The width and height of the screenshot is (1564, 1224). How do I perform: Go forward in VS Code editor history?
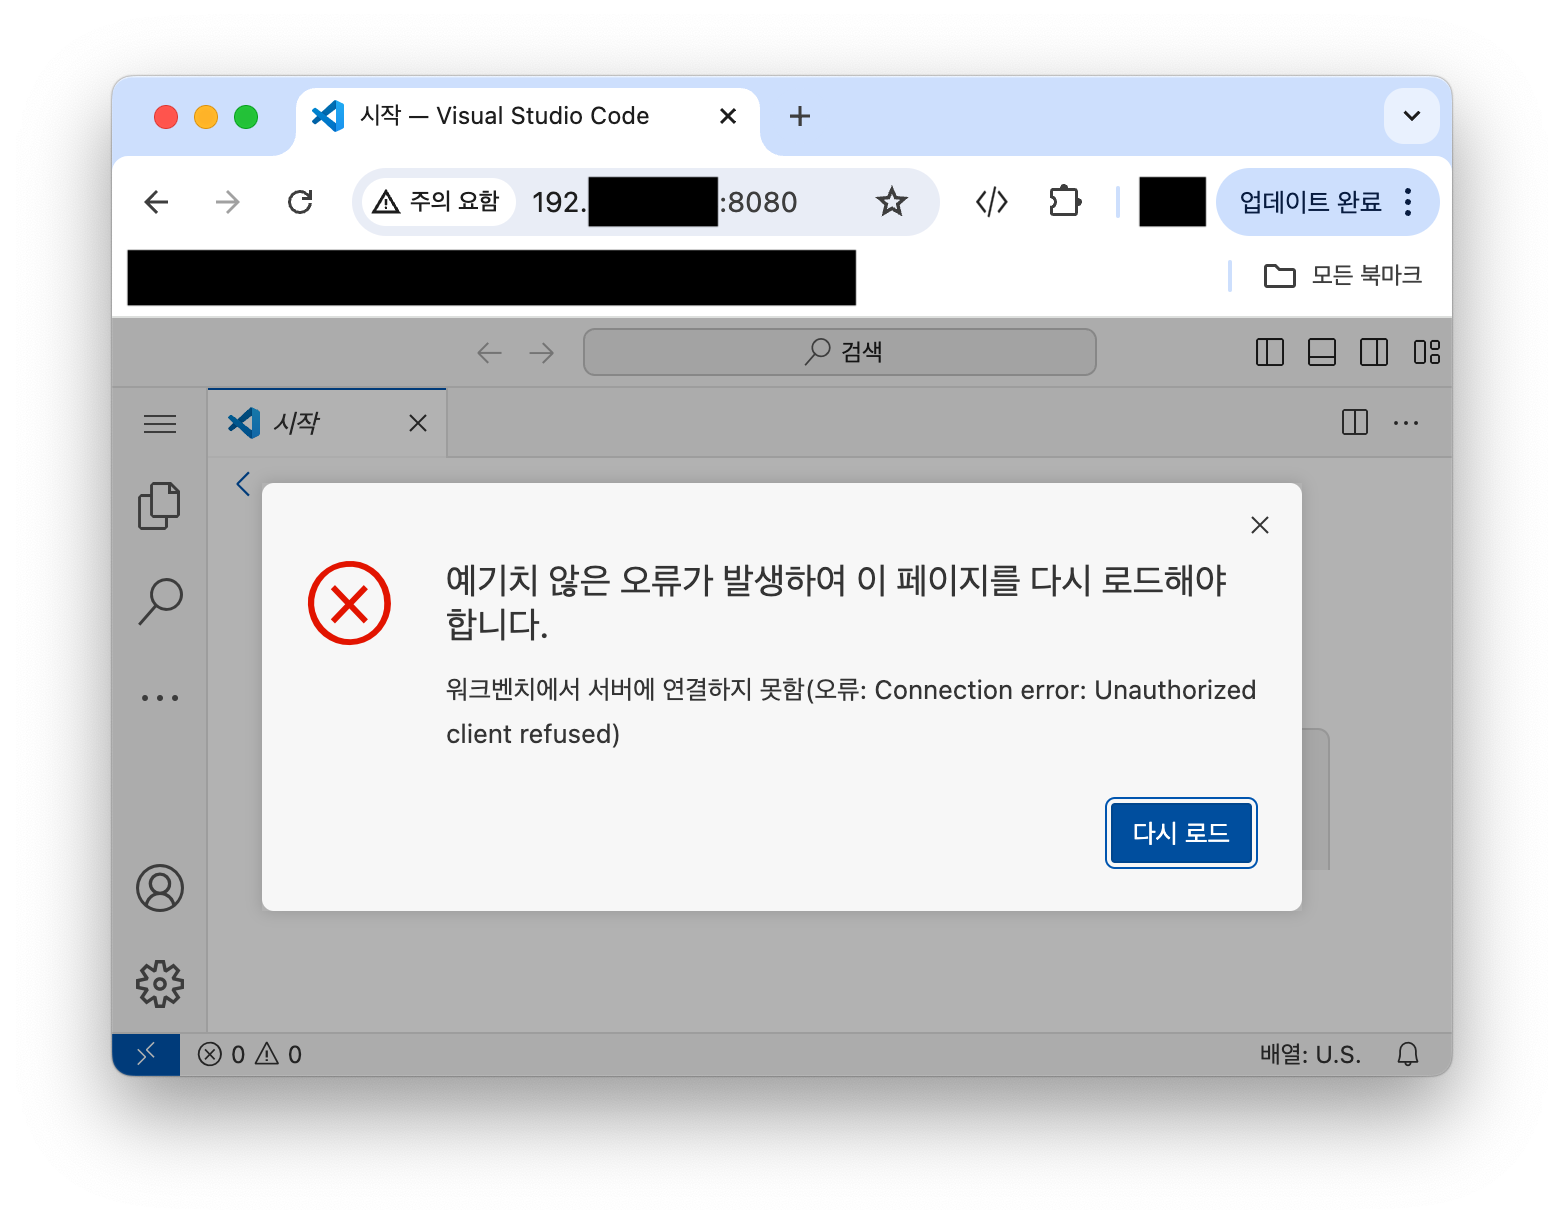coord(542,352)
